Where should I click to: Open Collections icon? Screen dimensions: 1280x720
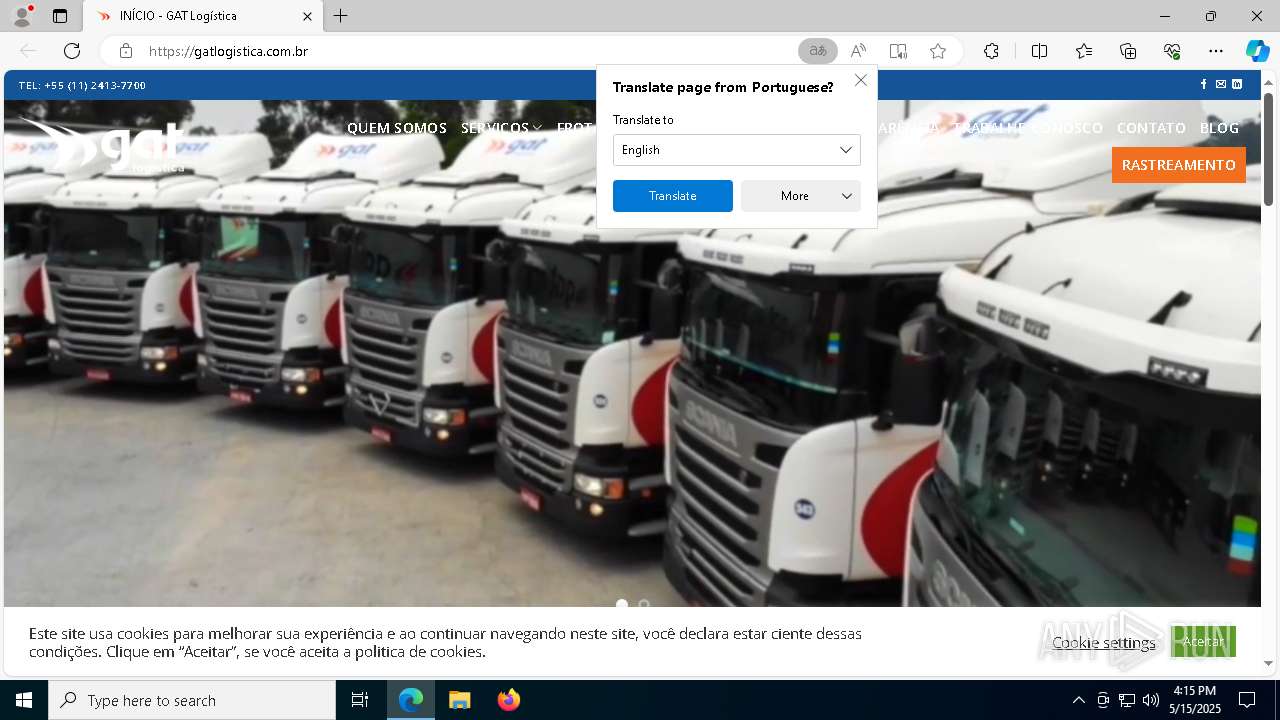coord(1128,51)
